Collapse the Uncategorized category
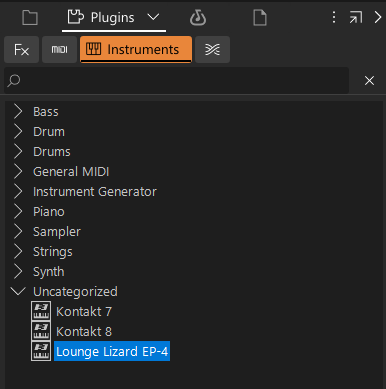Image resolution: width=386 pixels, height=389 pixels. pyautogui.click(x=18, y=291)
